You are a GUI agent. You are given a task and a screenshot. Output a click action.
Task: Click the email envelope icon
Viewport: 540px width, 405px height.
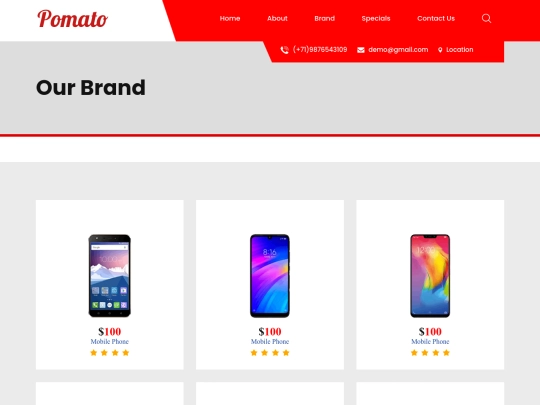tap(361, 50)
